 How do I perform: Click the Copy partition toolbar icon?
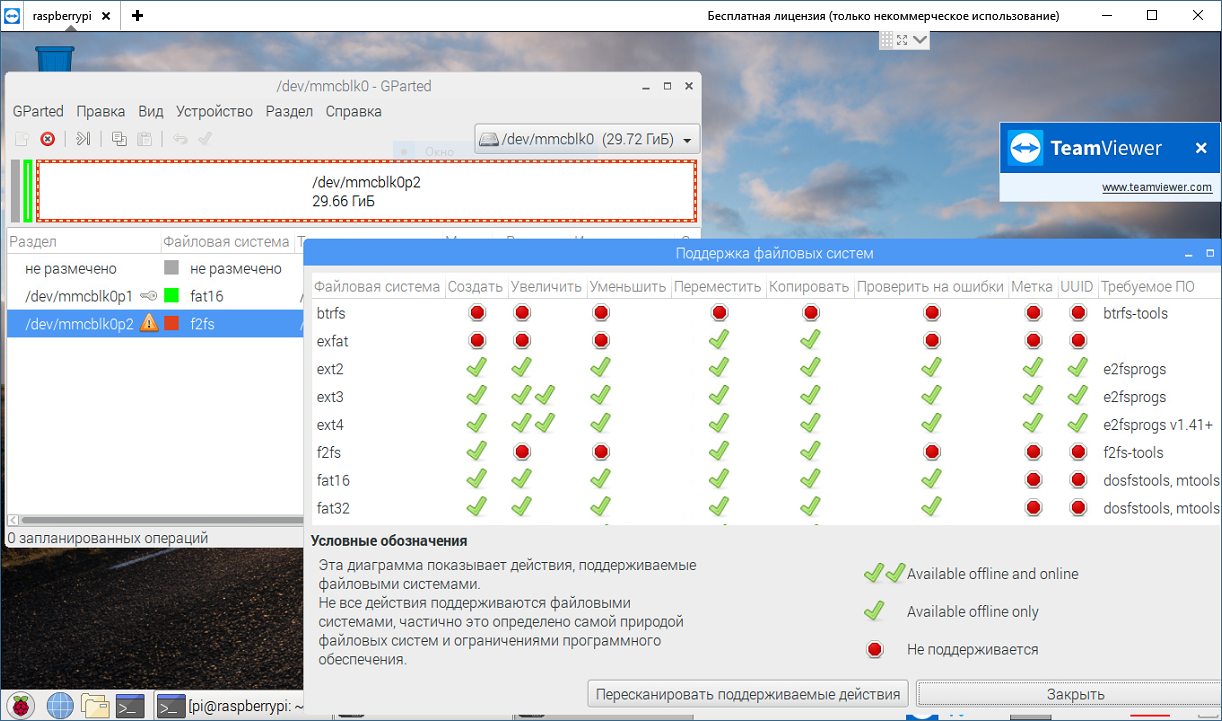click(x=119, y=139)
